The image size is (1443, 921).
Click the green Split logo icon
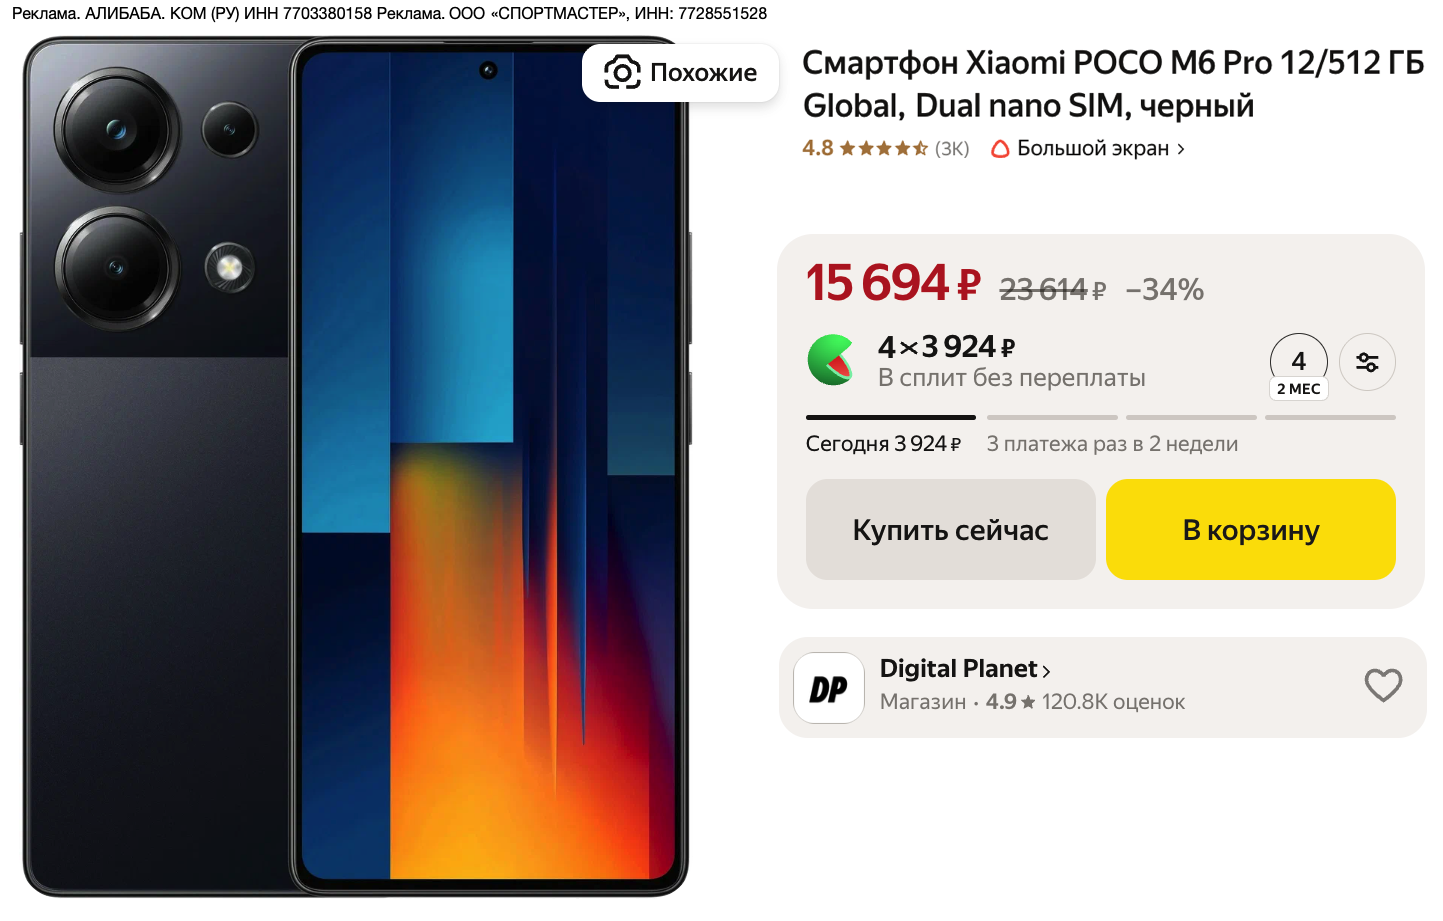831,360
